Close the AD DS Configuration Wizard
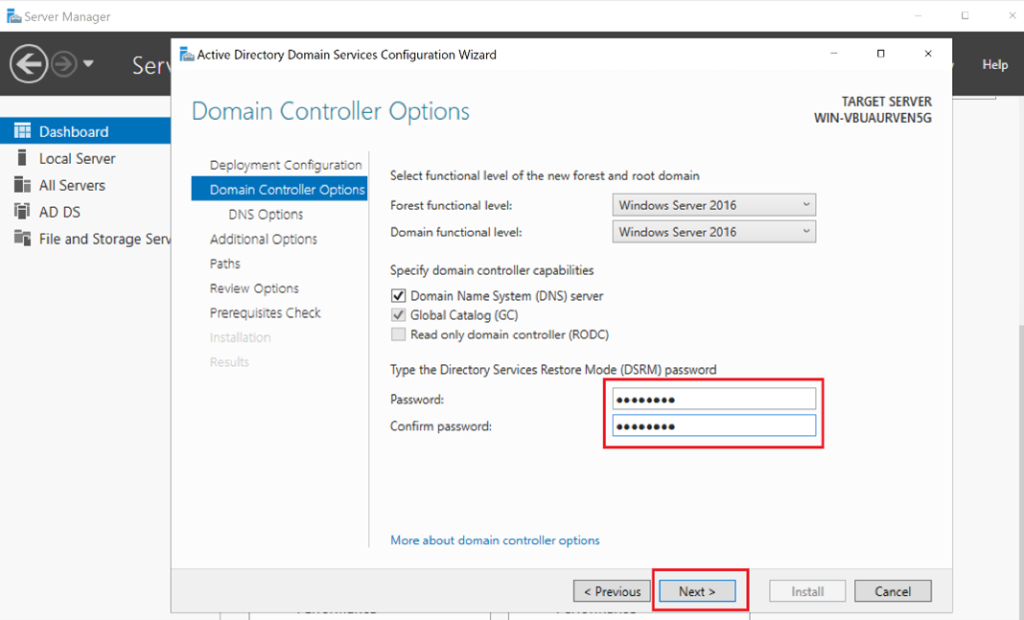Screen dimensions: 1024x620 tap(928, 54)
